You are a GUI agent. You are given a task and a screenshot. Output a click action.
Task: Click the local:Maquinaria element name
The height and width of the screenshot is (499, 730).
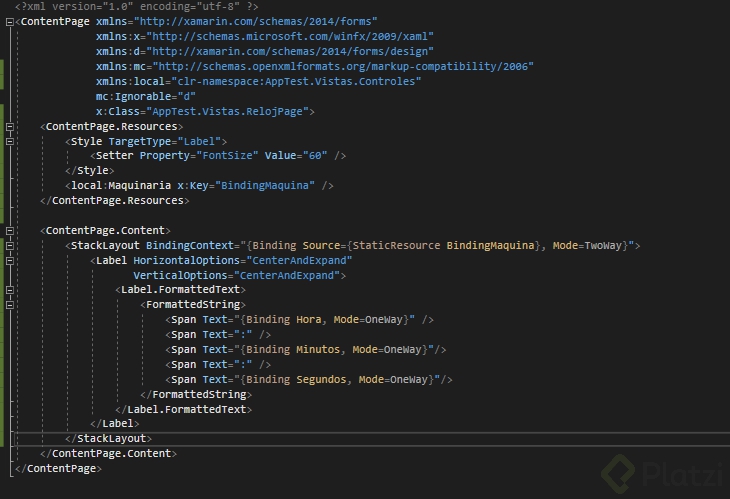coord(121,185)
